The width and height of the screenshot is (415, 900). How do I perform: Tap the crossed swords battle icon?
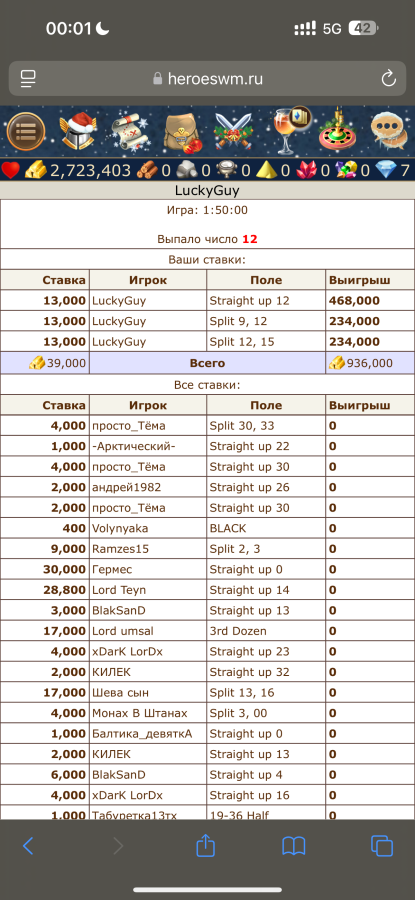234,131
